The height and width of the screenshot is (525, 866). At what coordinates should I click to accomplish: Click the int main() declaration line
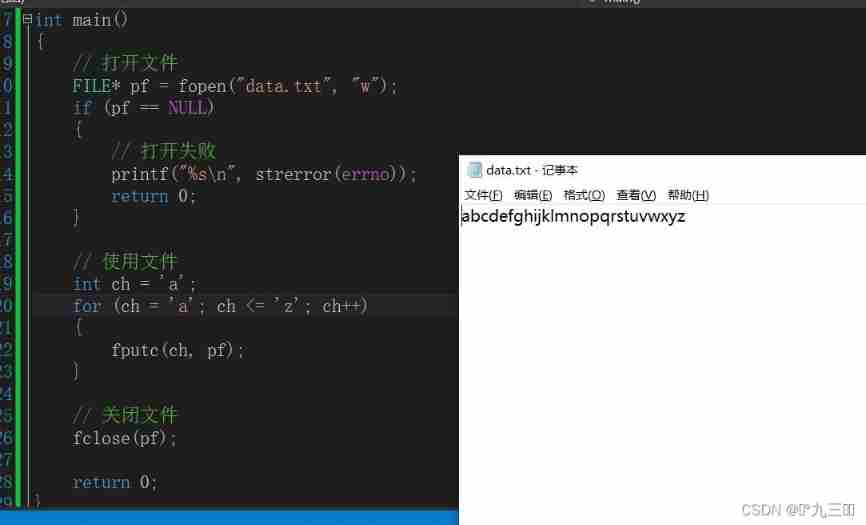[82, 20]
